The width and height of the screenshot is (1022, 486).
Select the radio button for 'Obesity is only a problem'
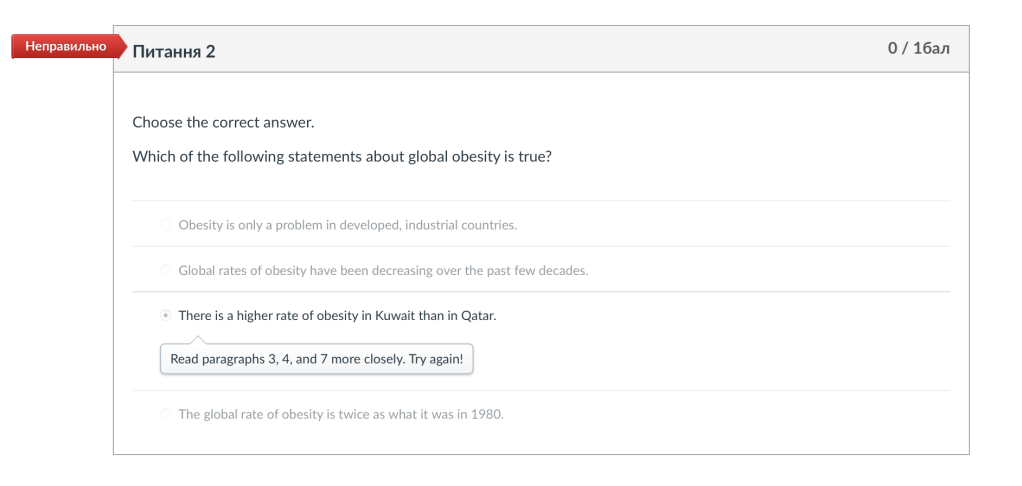pos(165,225)
